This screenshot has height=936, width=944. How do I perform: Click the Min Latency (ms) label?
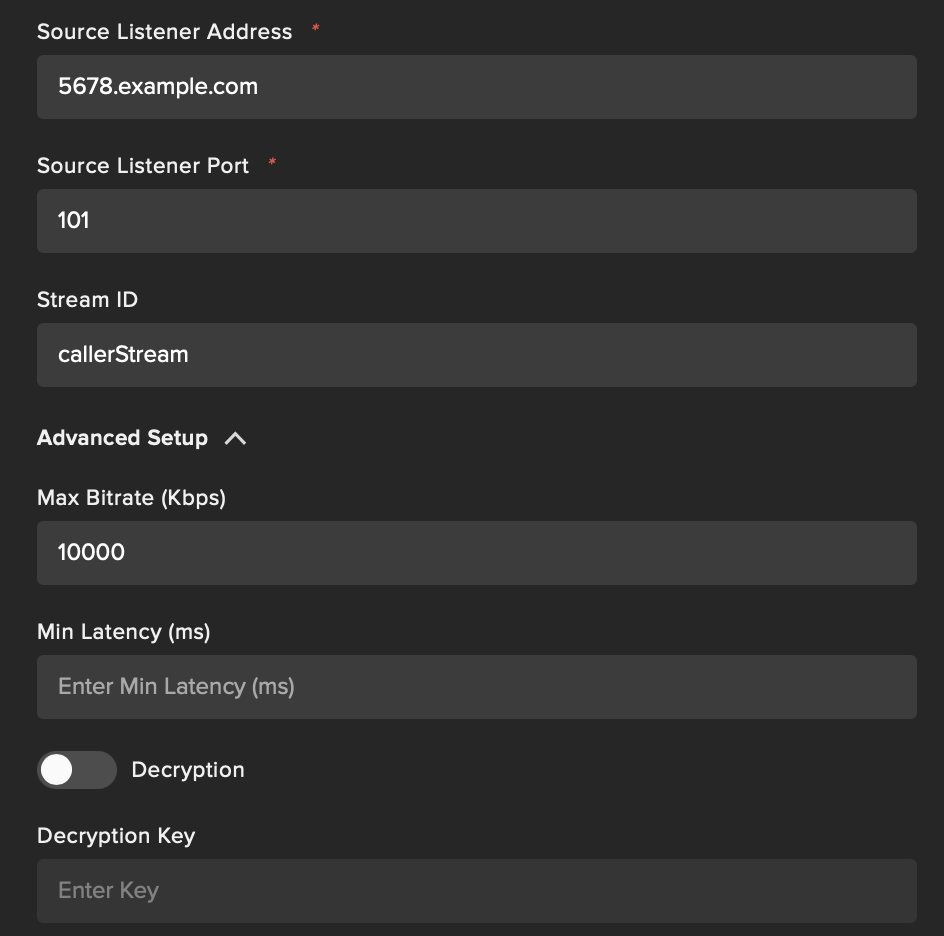tap(123, 632)
